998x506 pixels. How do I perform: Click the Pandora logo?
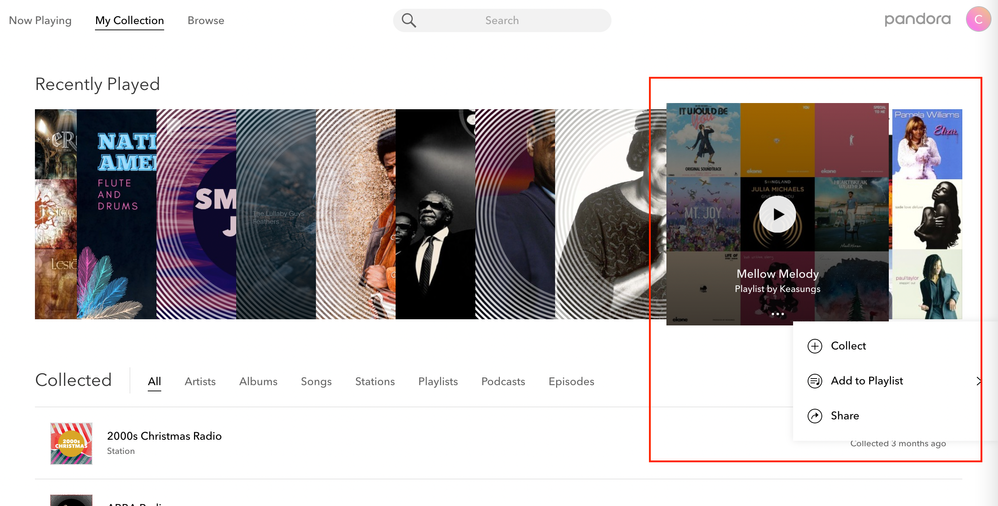(x=917, y=19)
